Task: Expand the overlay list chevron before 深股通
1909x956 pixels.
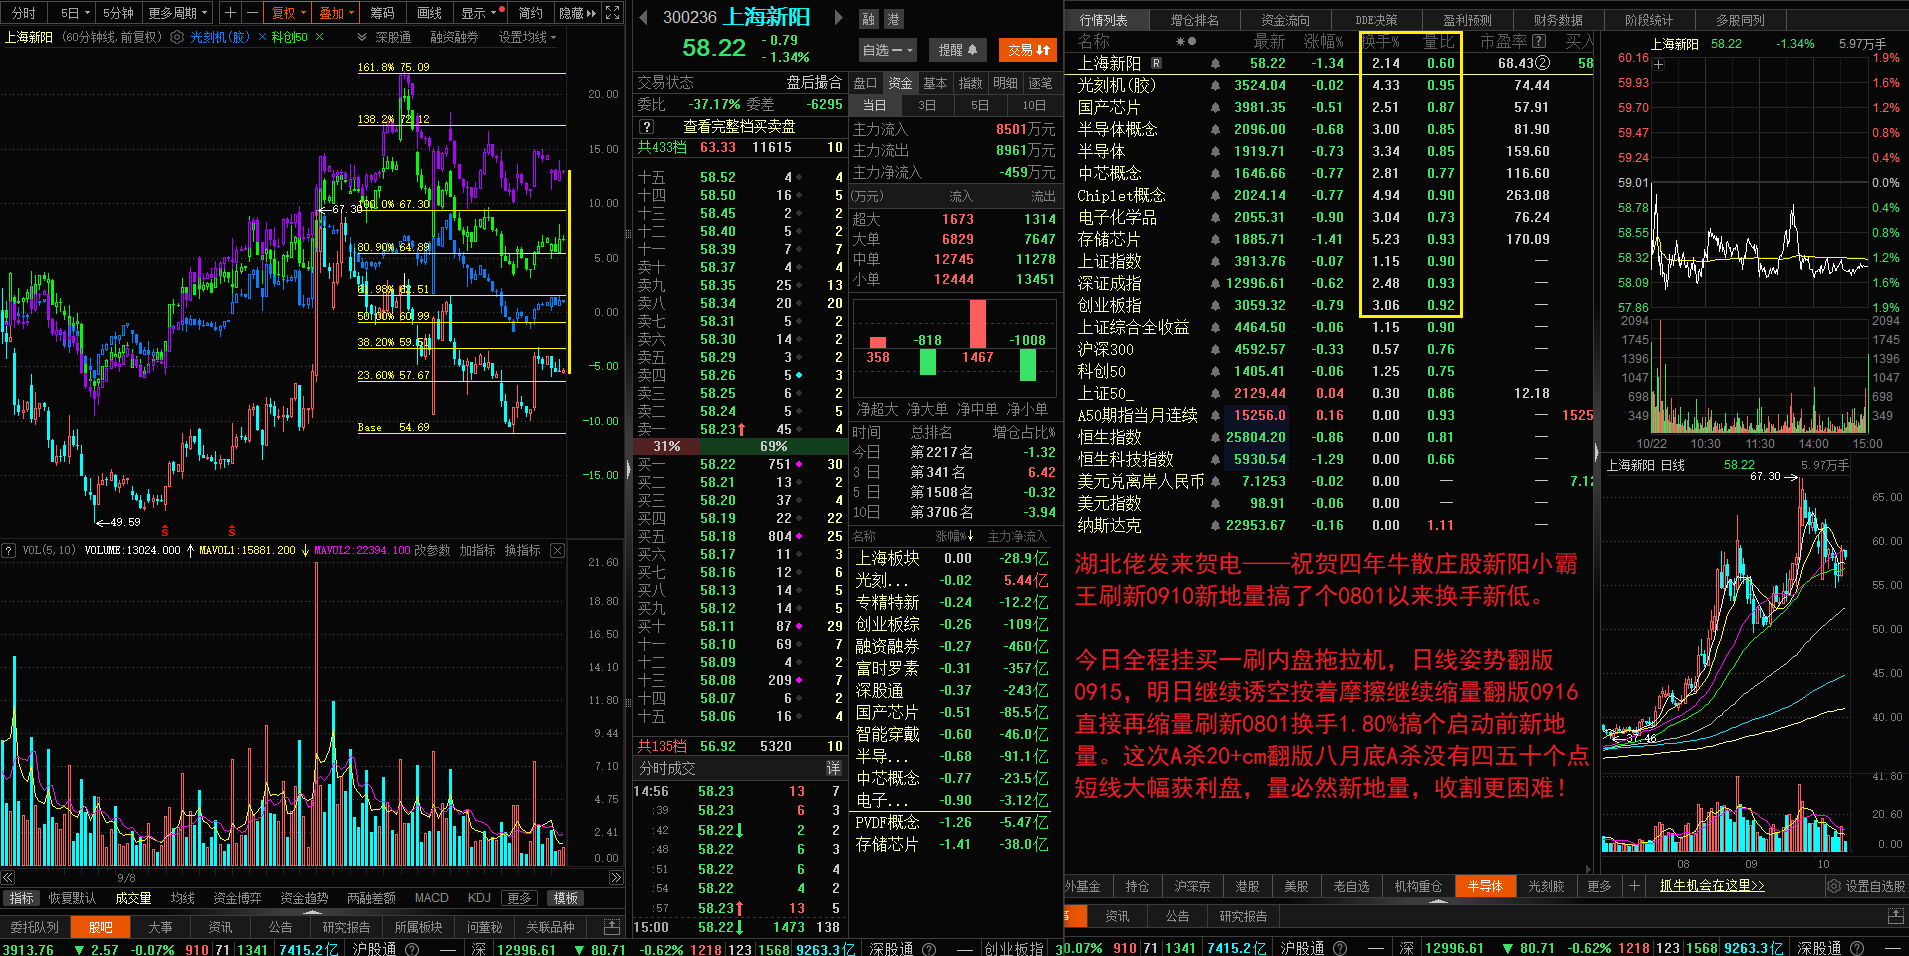Action: click(362, 37)
